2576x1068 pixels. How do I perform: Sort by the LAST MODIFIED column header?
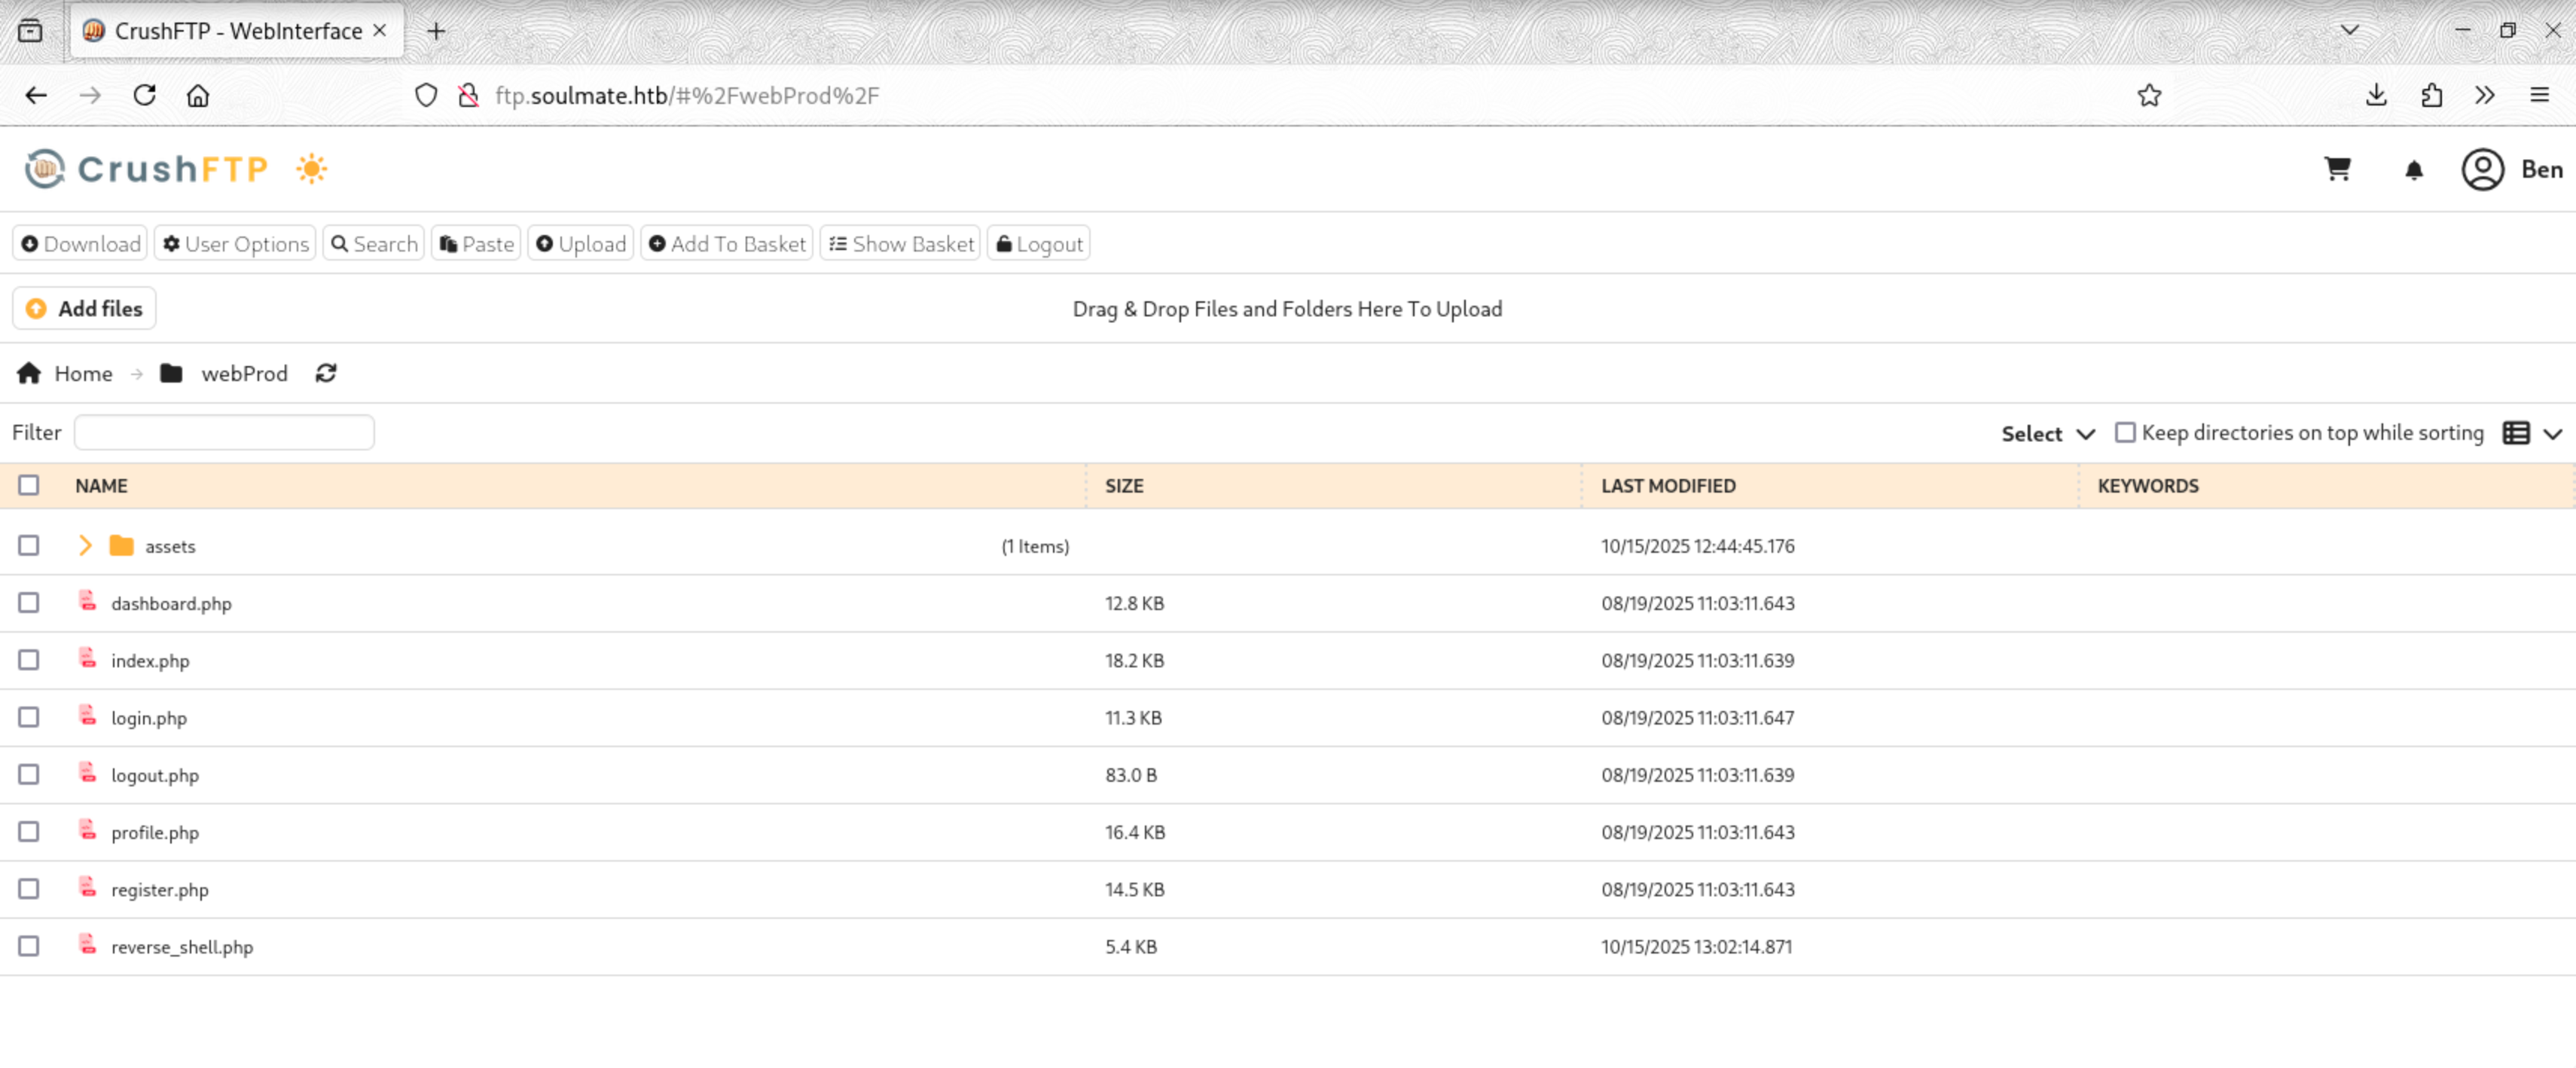click(1668, 485)
